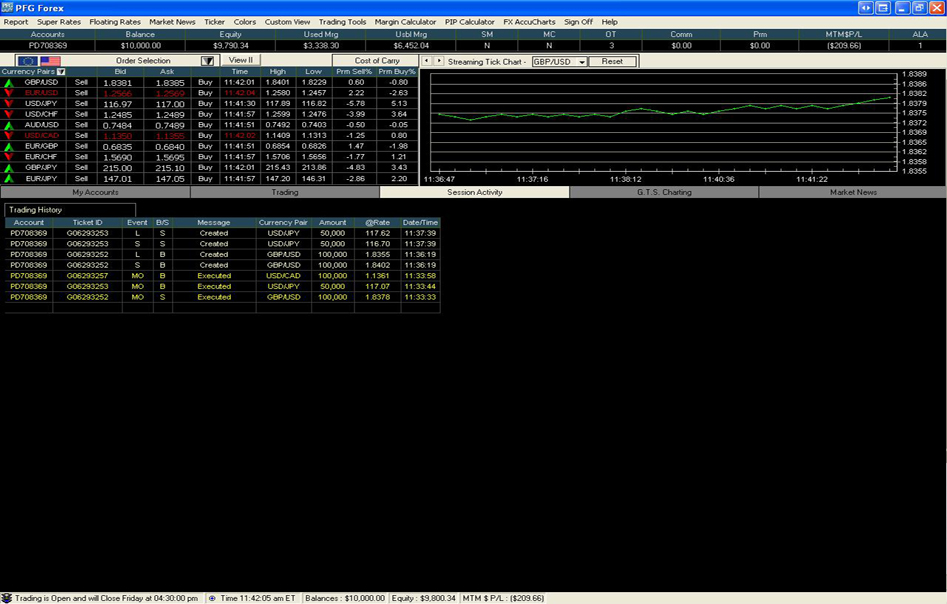Image resolution: width=947 pixels, height=604 pixels.
Task: Click the USD/JPY ask price 117.00
Action: click(x=170, y=104)
